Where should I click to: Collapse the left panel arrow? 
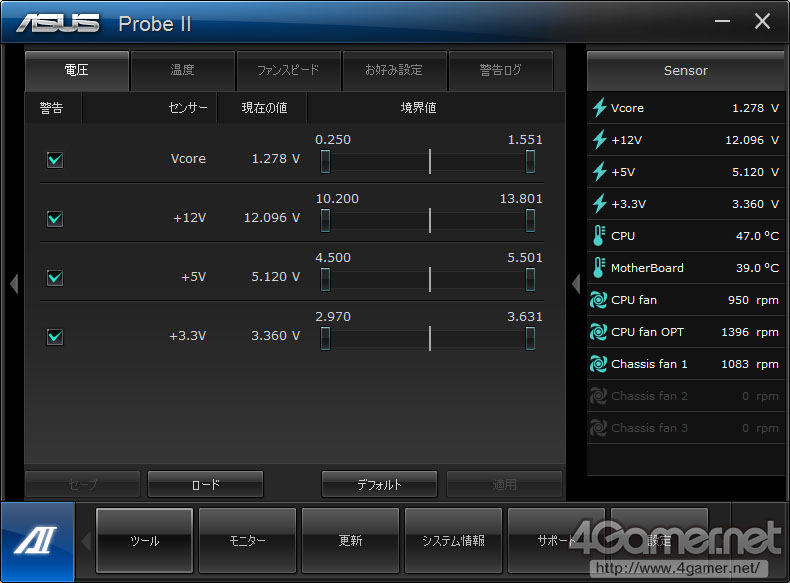[14, 284]
